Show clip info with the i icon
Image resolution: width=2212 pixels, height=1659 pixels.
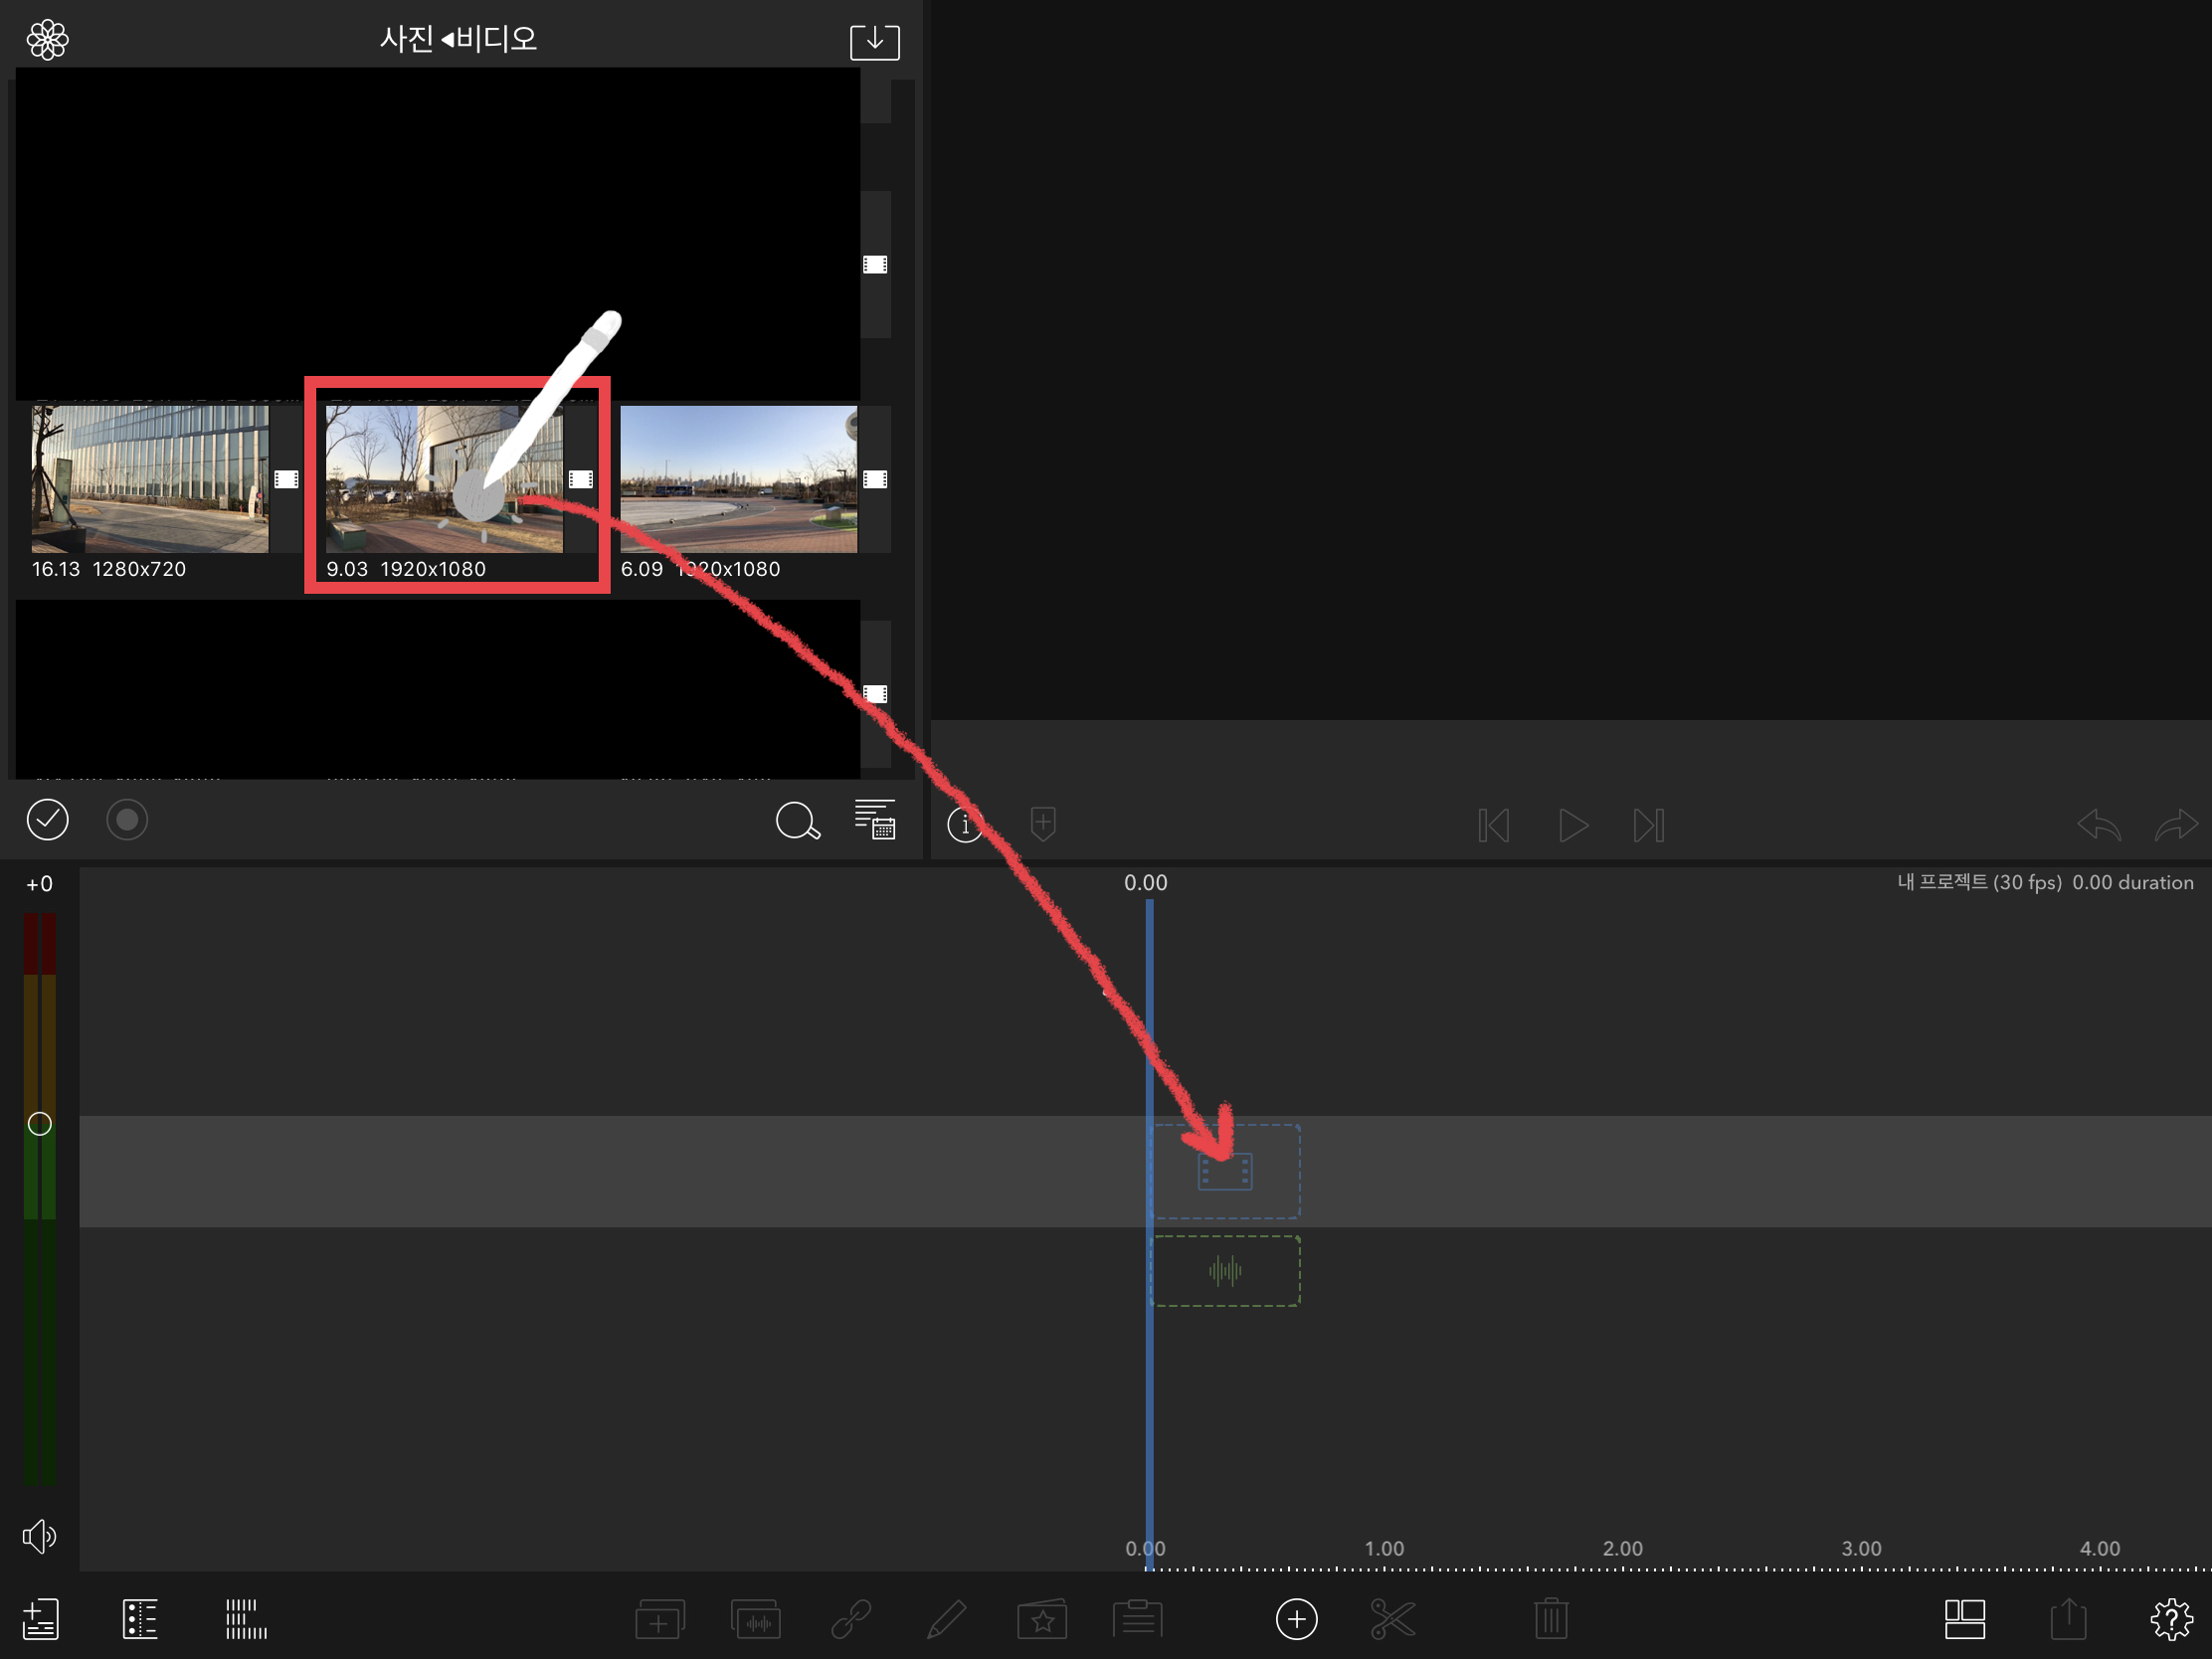[965, 825]
